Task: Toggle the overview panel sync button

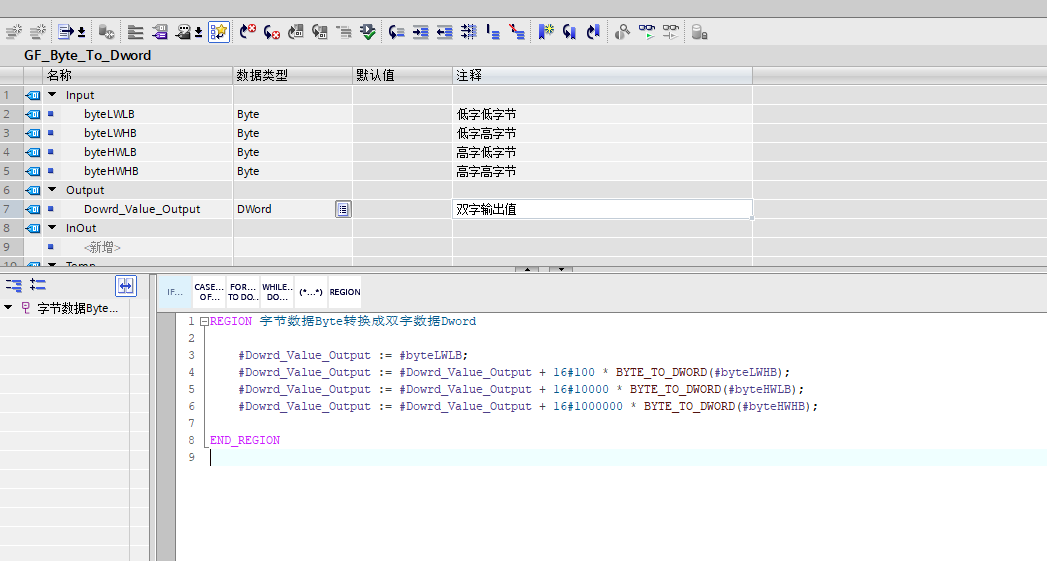Action: 125,286
